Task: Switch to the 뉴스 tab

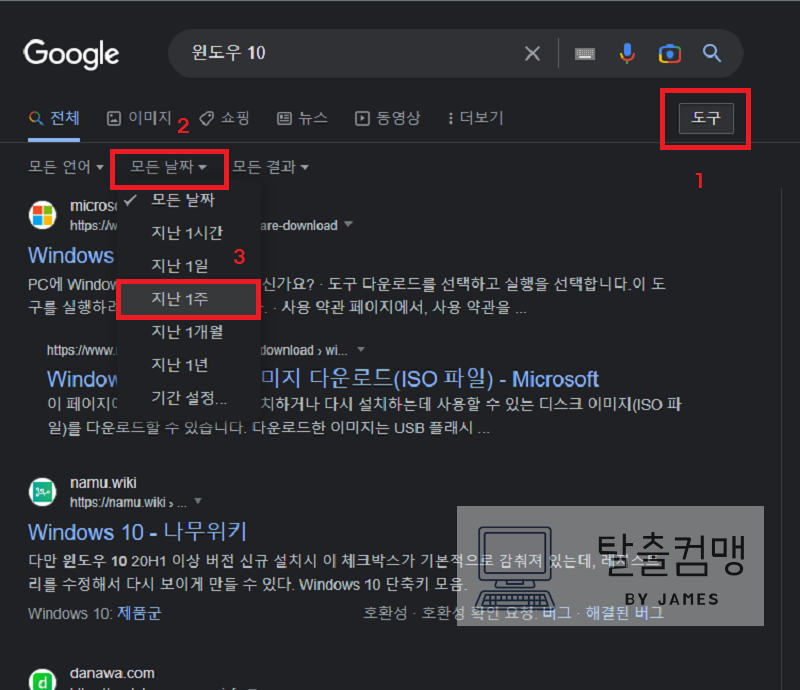Action: point(302,118)
